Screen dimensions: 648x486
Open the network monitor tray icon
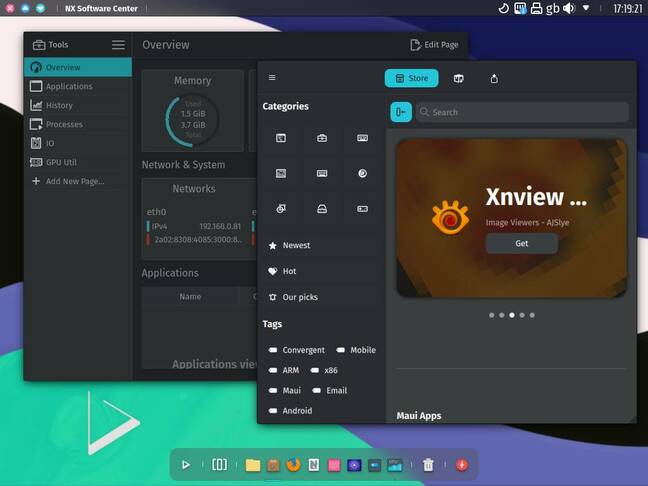(x=520, y=8)
